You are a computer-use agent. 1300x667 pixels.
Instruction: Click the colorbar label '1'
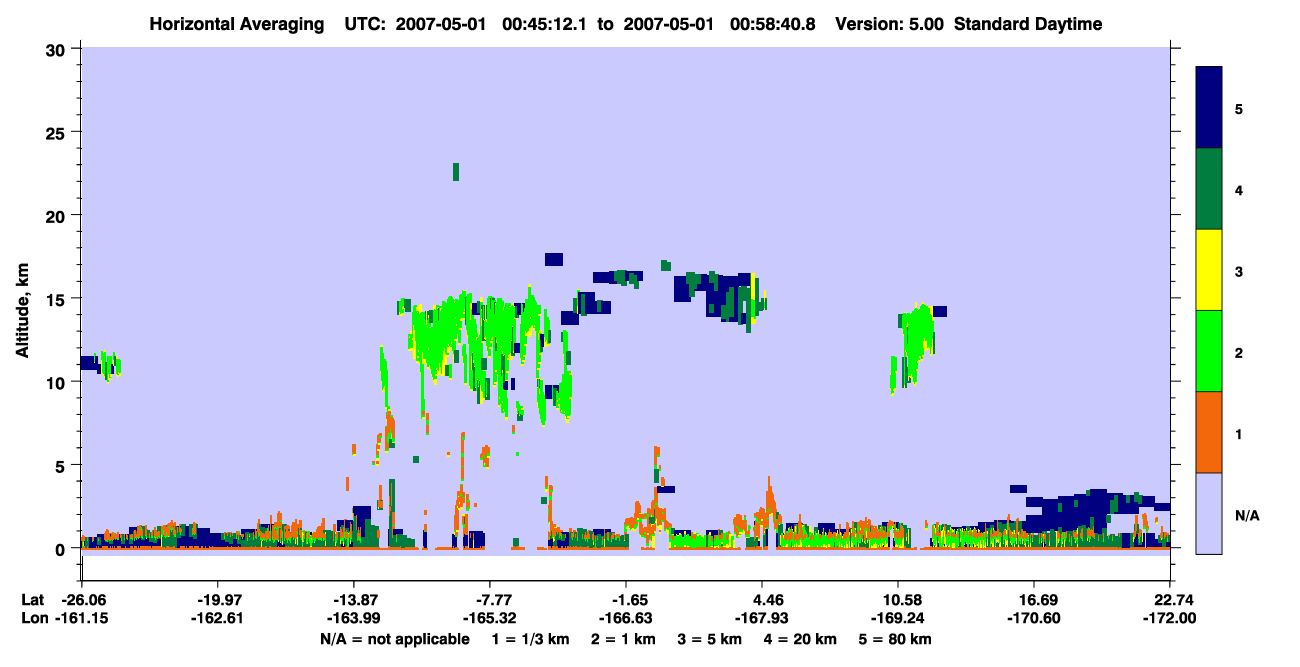(1239, 432)
